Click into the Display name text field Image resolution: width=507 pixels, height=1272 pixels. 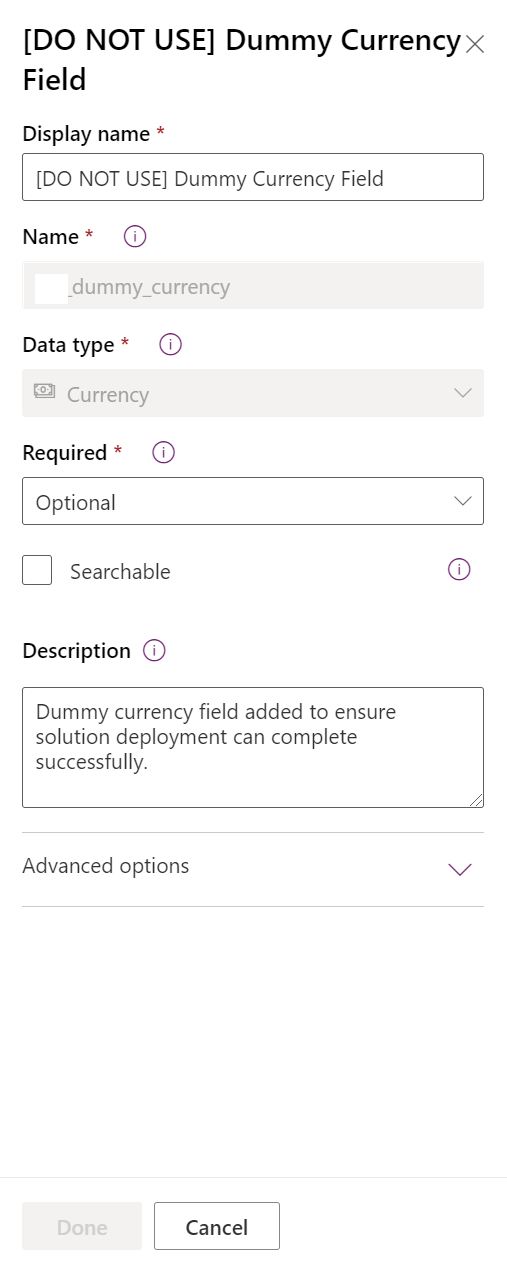point(253,177)
